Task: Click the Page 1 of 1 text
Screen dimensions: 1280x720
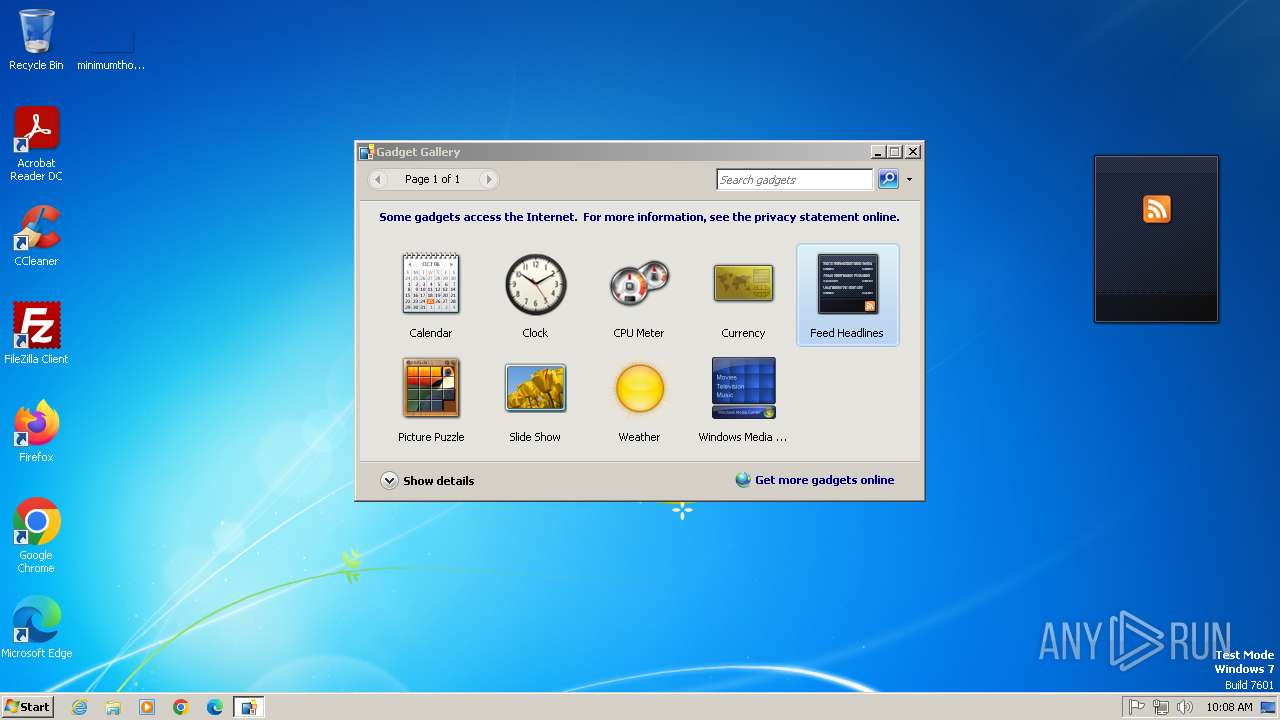Action: [433, 179]
